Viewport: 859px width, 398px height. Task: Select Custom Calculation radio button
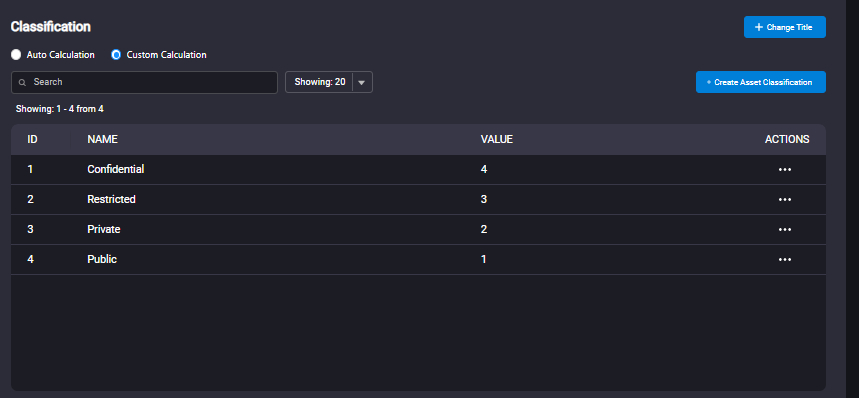[x=116, y=55]
